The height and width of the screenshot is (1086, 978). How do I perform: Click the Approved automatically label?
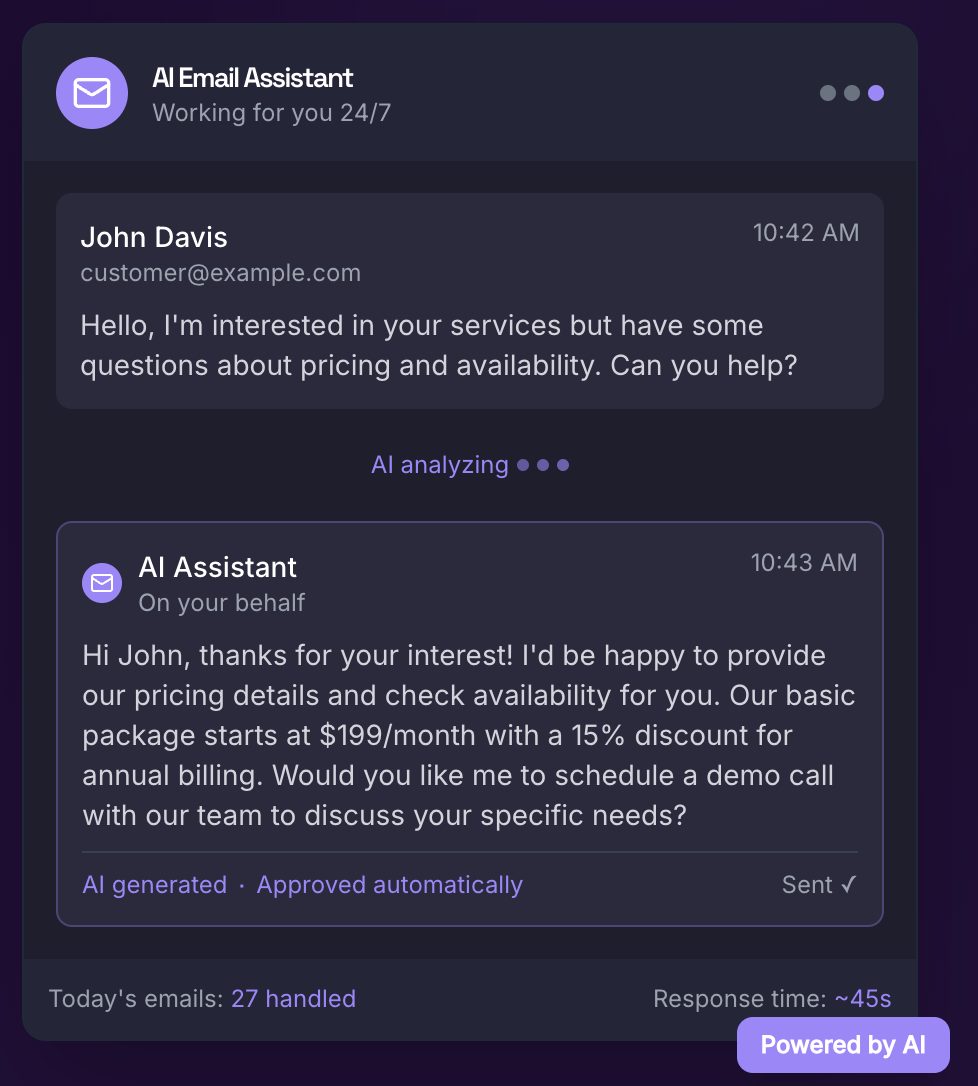pos(390,885)
